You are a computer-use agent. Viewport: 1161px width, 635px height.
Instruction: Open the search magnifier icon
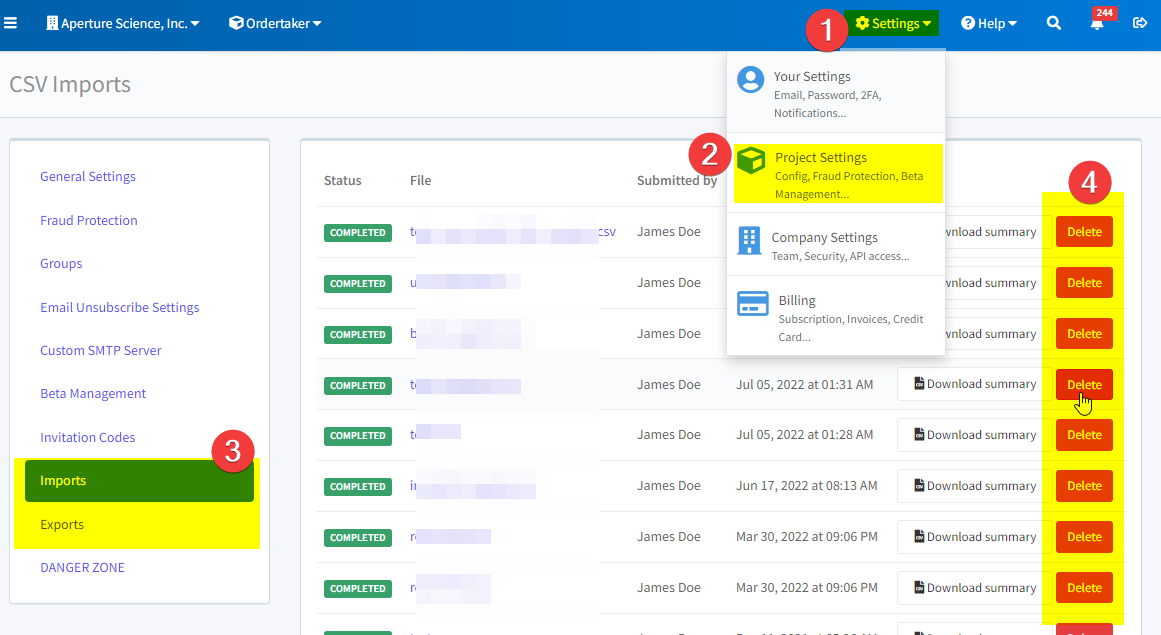[1054, 23]
